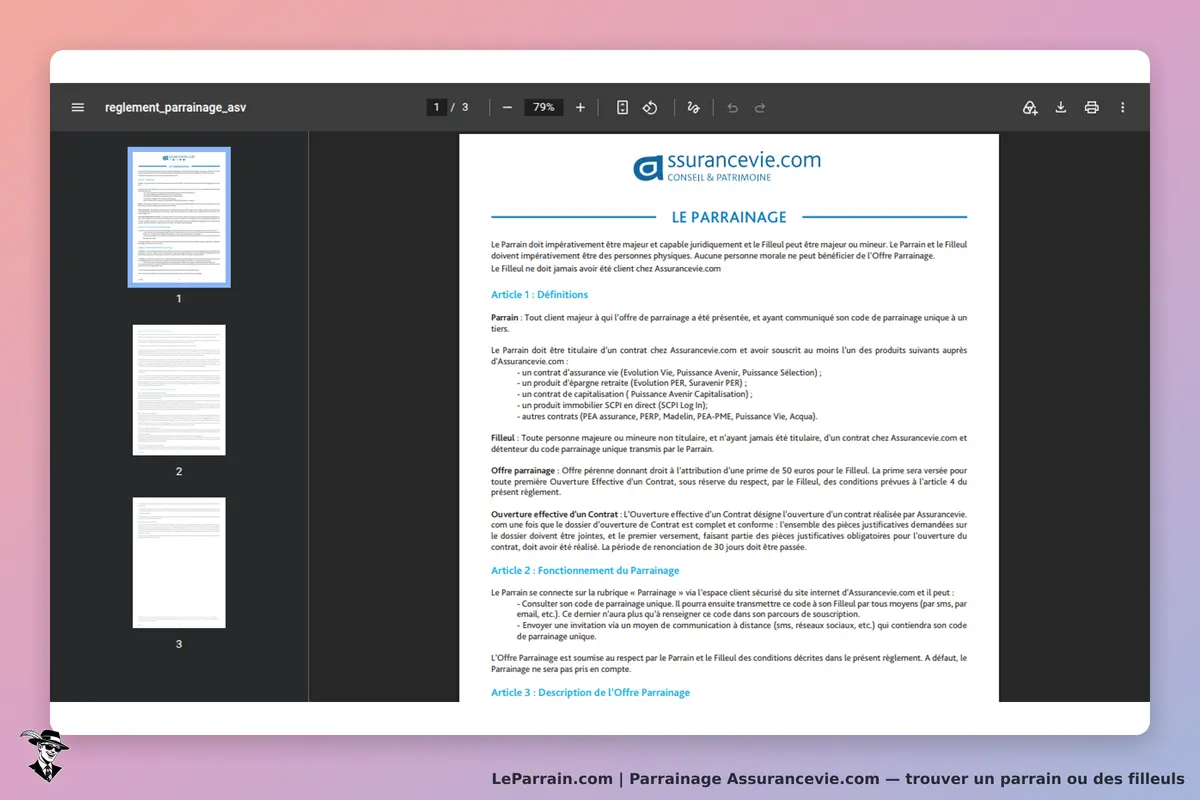The width and height of the screenshot is (1200, 800).
Task: Click the assurancevie.com logo in document
Action: pyautogui.click(x=728, y=166)
